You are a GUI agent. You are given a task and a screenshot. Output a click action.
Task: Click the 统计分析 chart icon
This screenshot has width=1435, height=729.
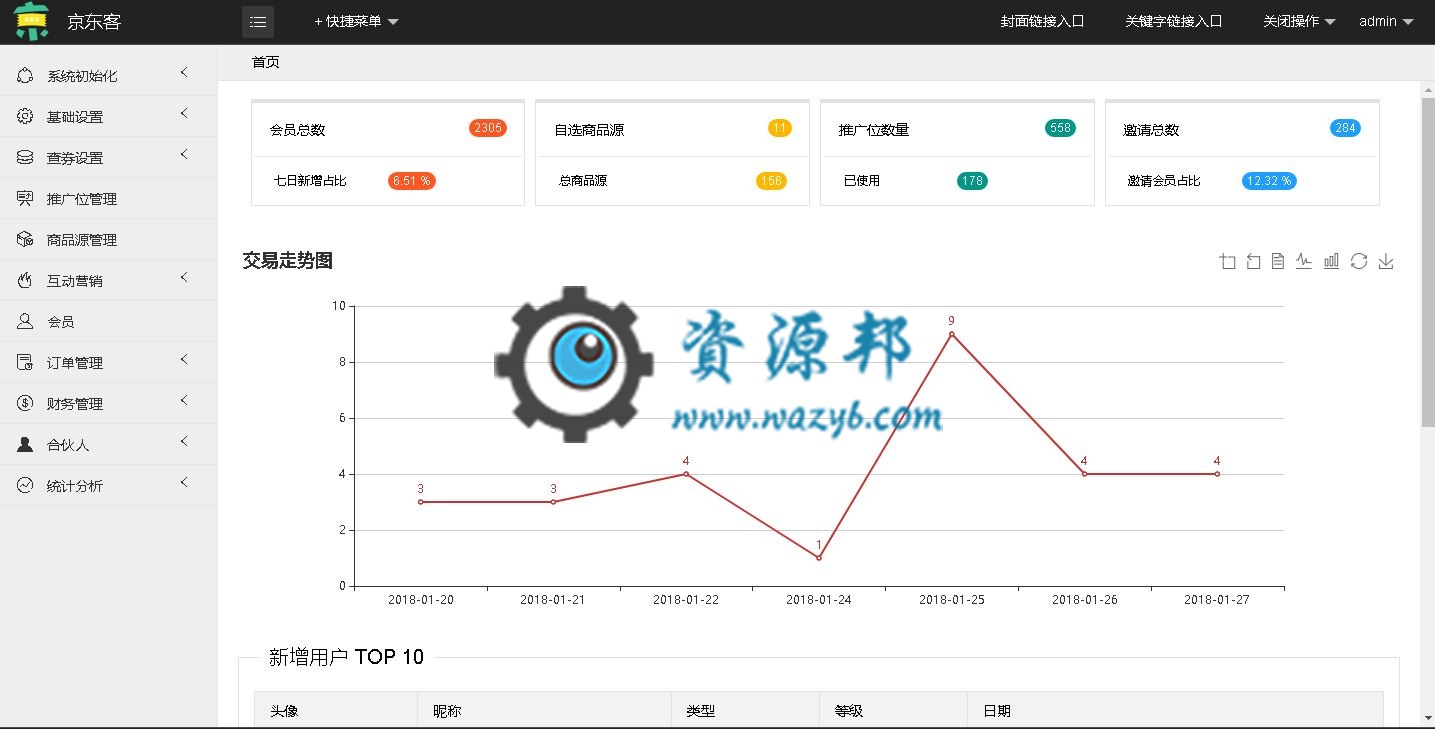pos(25,486)
